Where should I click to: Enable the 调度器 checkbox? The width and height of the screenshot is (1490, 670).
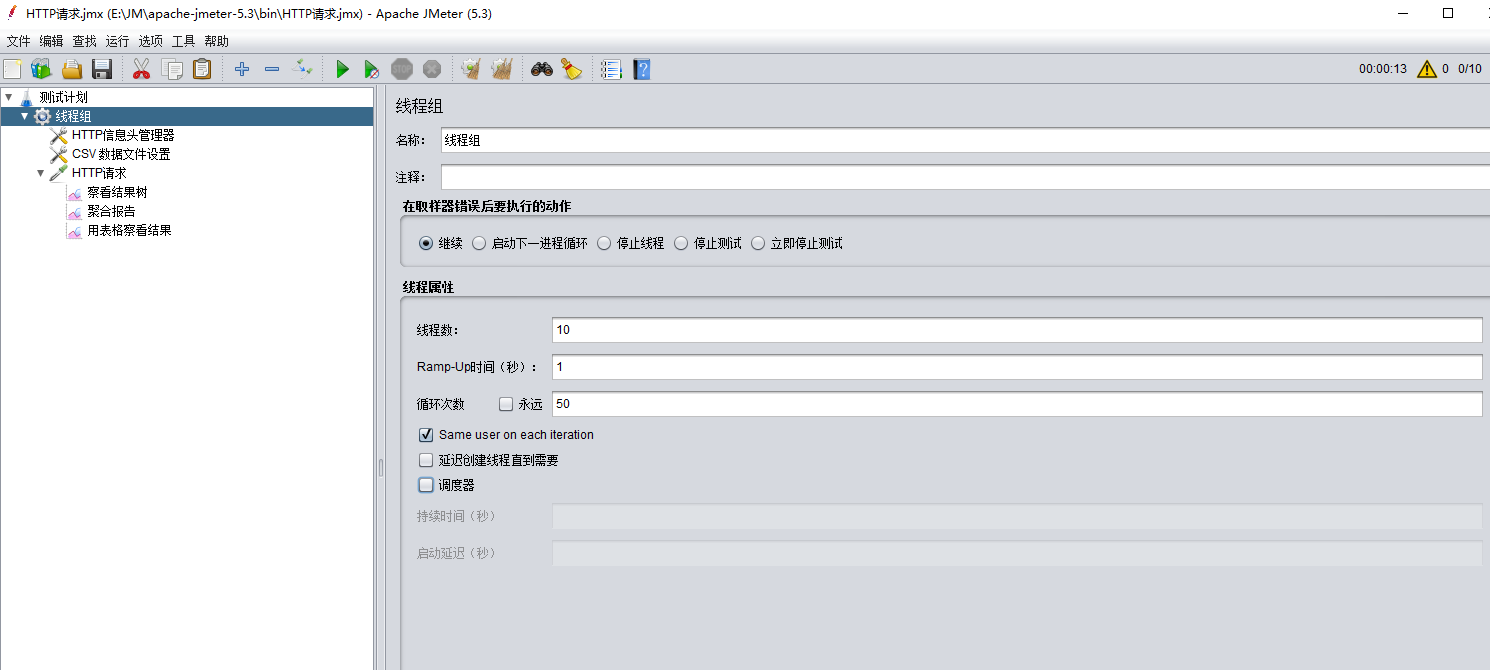tap(426, 485)
